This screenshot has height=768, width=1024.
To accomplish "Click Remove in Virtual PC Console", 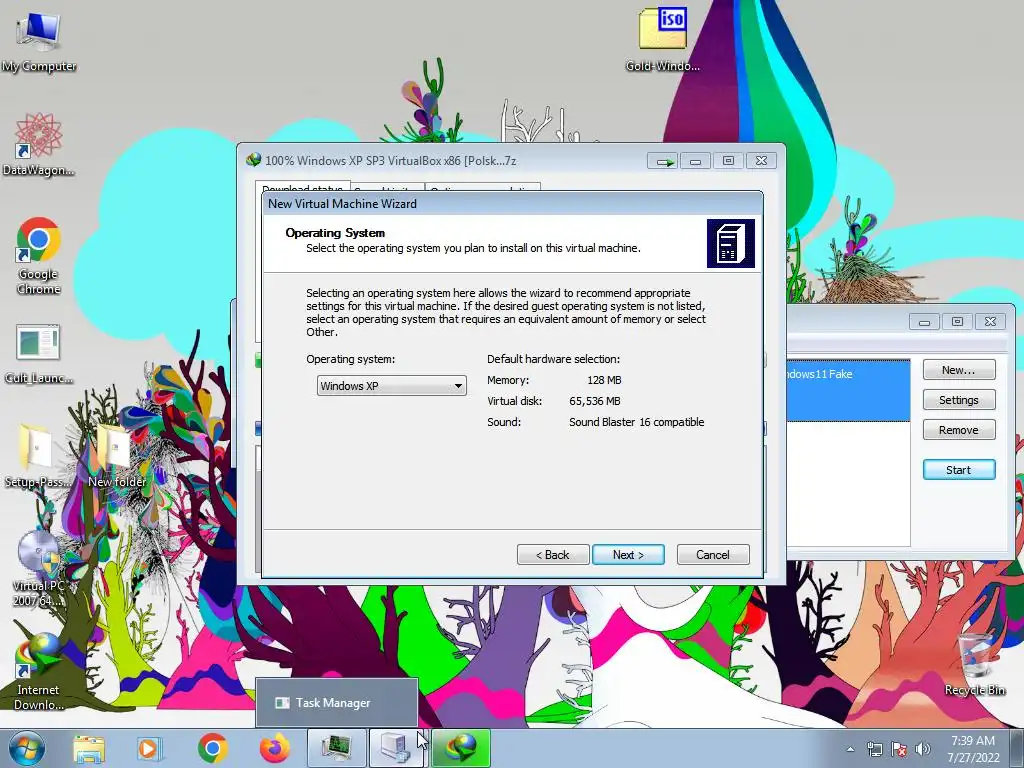I will [x=959, y=430].
